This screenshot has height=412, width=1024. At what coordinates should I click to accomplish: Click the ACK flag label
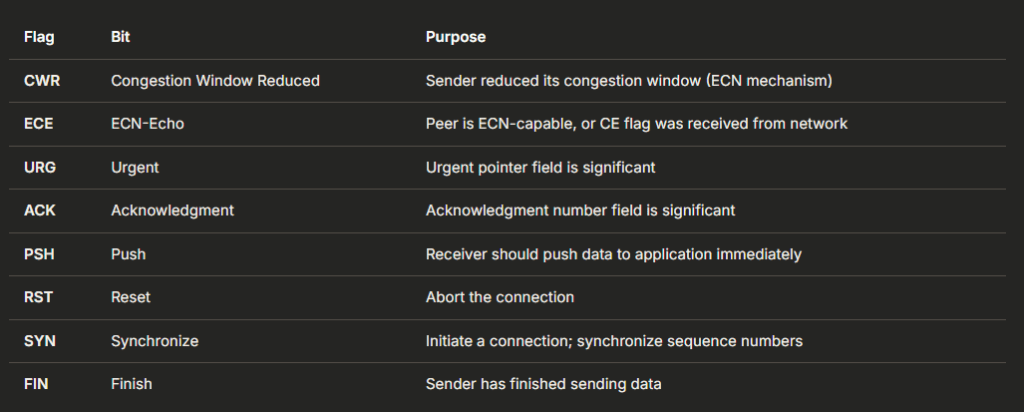[x=41, y=211]
